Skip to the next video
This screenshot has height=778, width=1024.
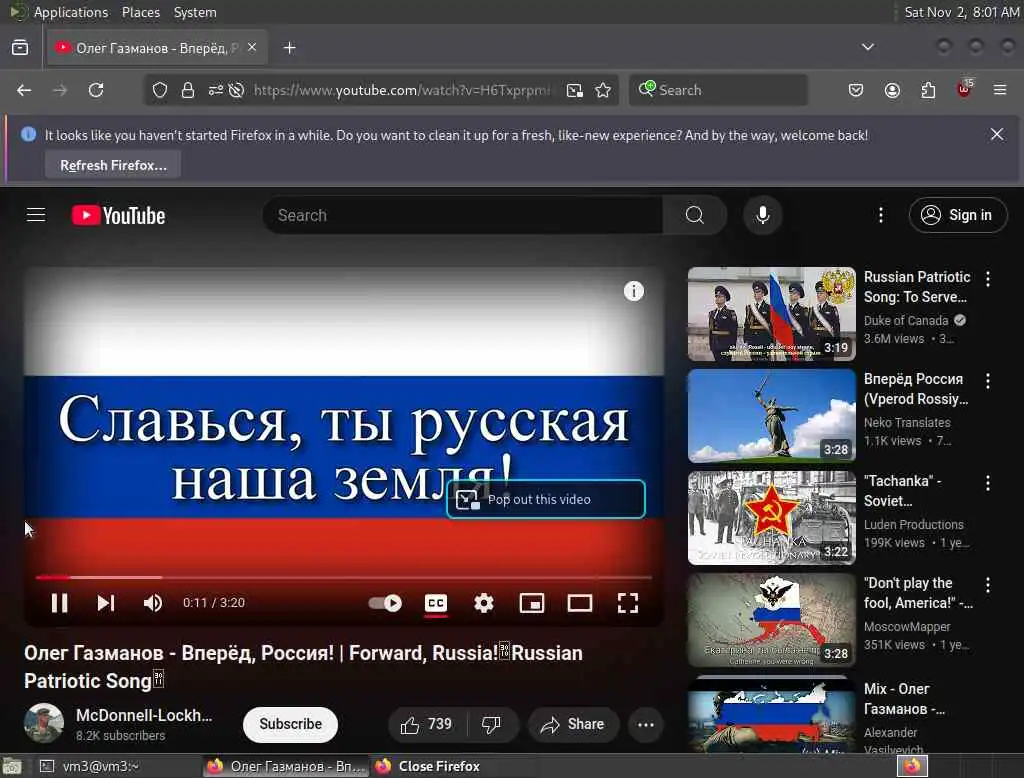click(x=106, y=603)
